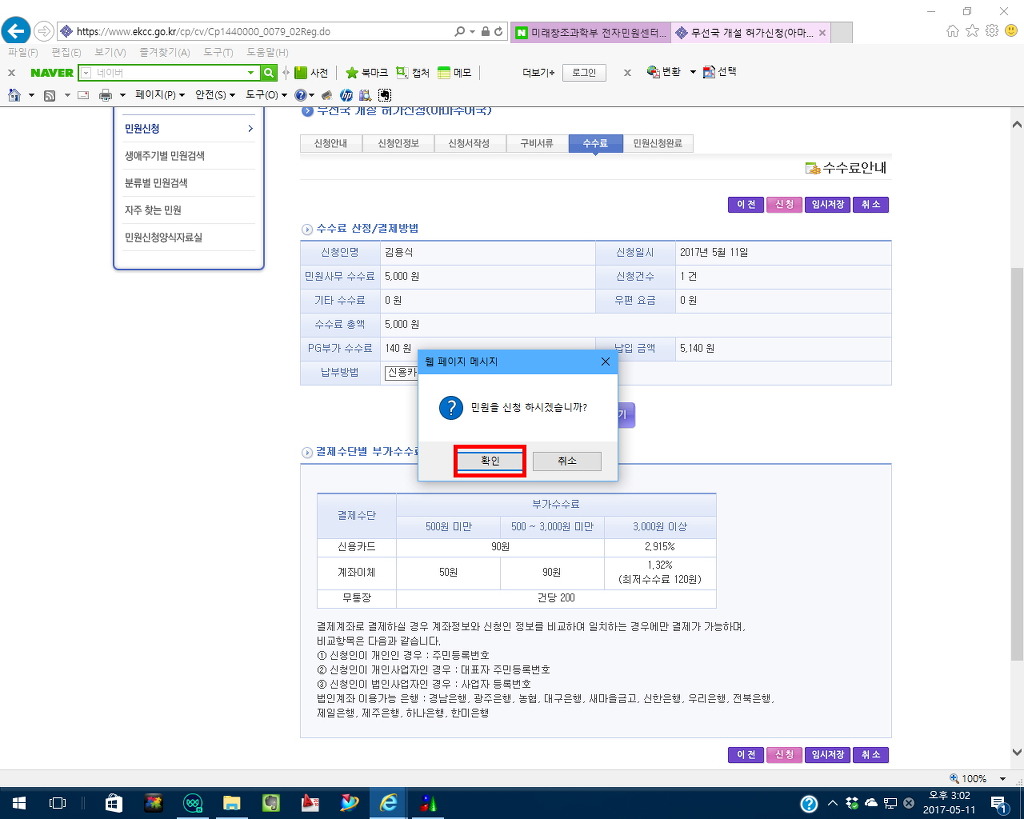Click the Naver toolbar 로그인 button
This screenshot has width=1024, height=819.
[x=584, y=72]
